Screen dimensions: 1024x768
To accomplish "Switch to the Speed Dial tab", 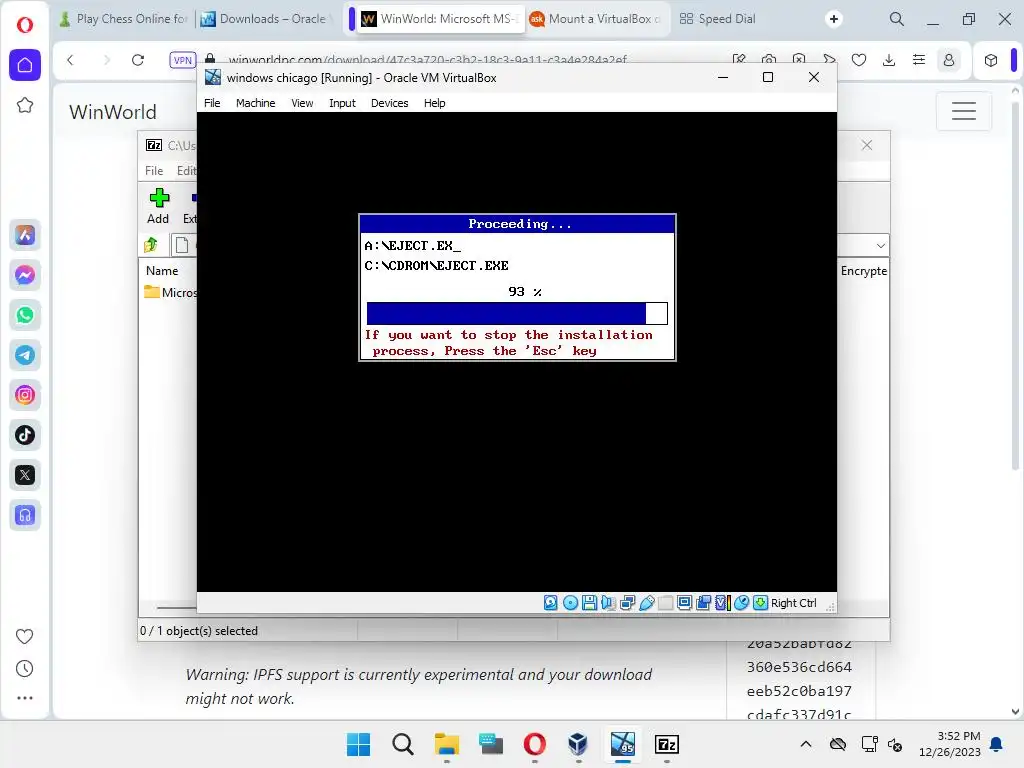I will click(x=718, y=19).
